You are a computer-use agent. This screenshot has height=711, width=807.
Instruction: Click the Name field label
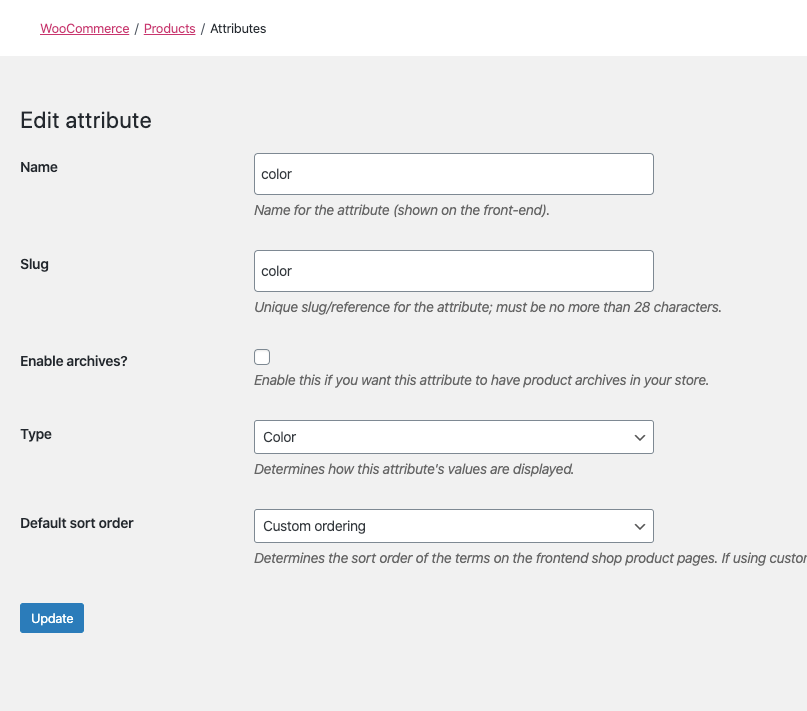point(39,167)
